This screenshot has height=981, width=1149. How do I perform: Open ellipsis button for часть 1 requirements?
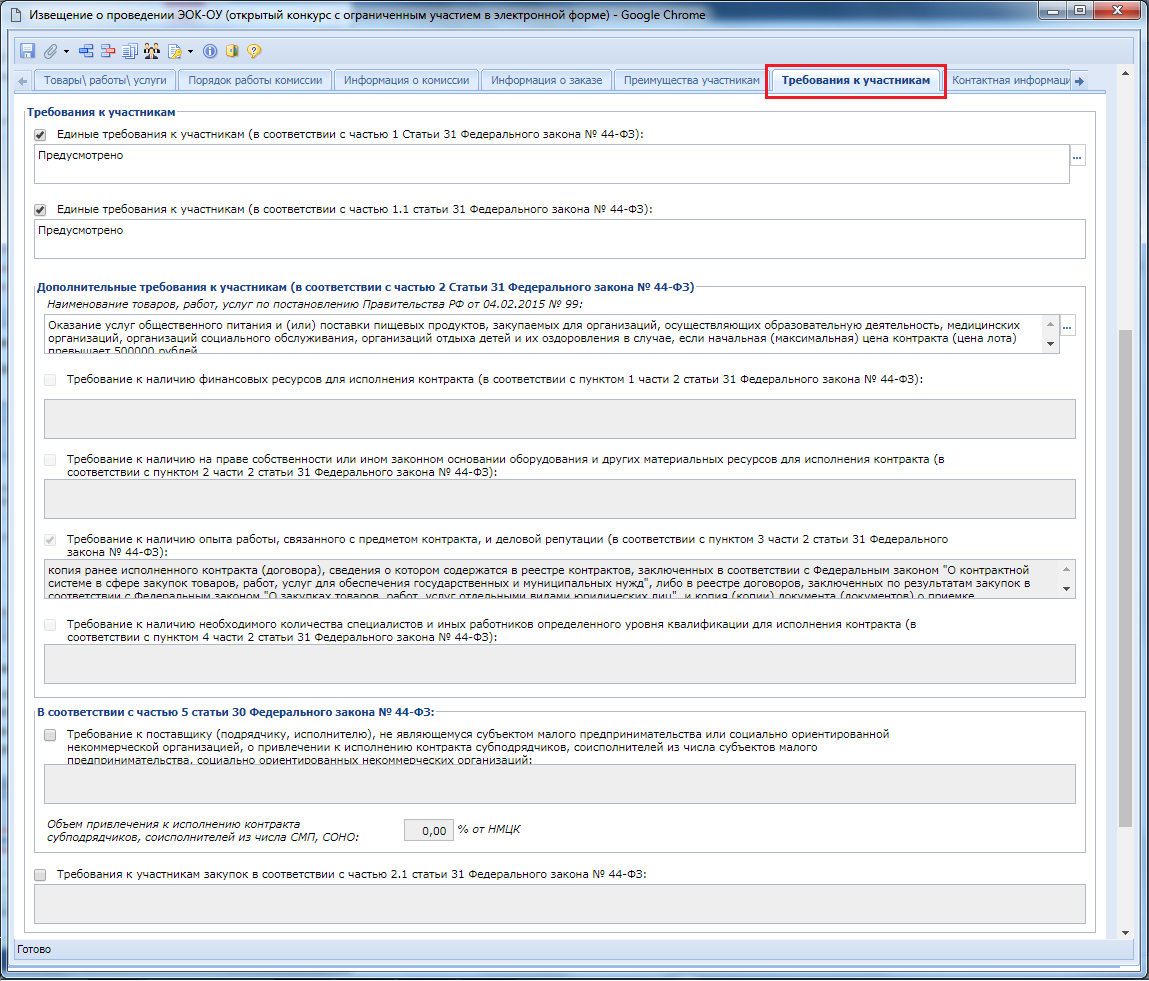(x=1077, y=156)
